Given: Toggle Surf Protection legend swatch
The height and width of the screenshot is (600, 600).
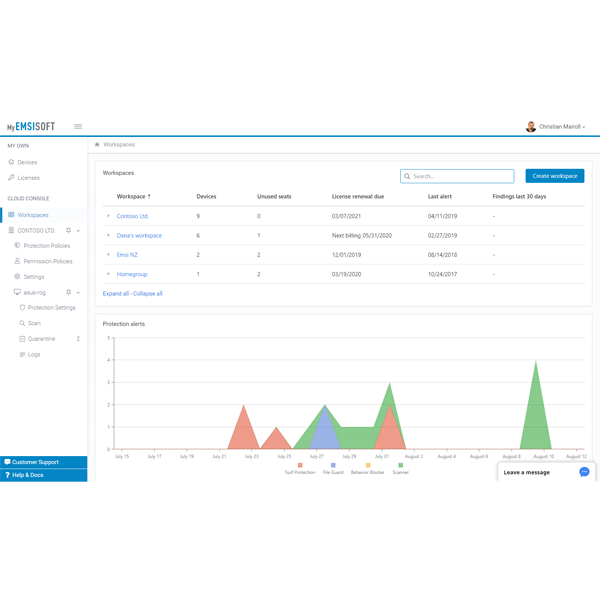Looking at the screenshot, I should point(300,465).
